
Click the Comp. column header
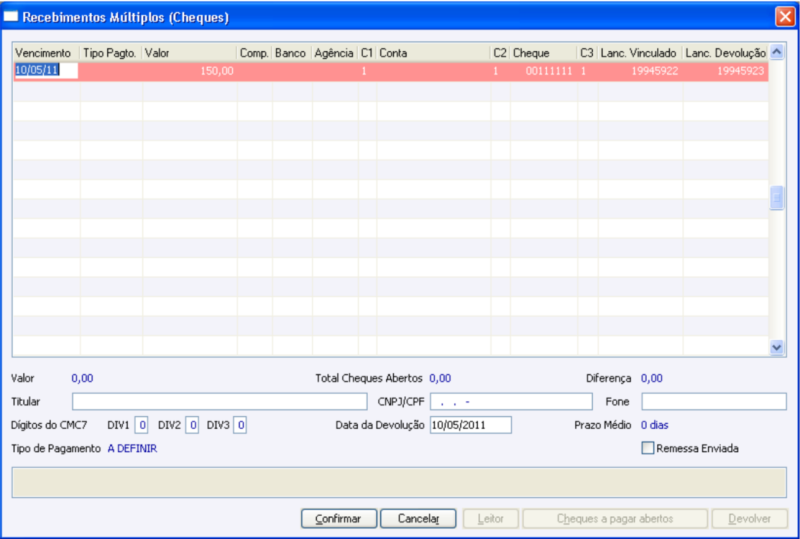255,53
